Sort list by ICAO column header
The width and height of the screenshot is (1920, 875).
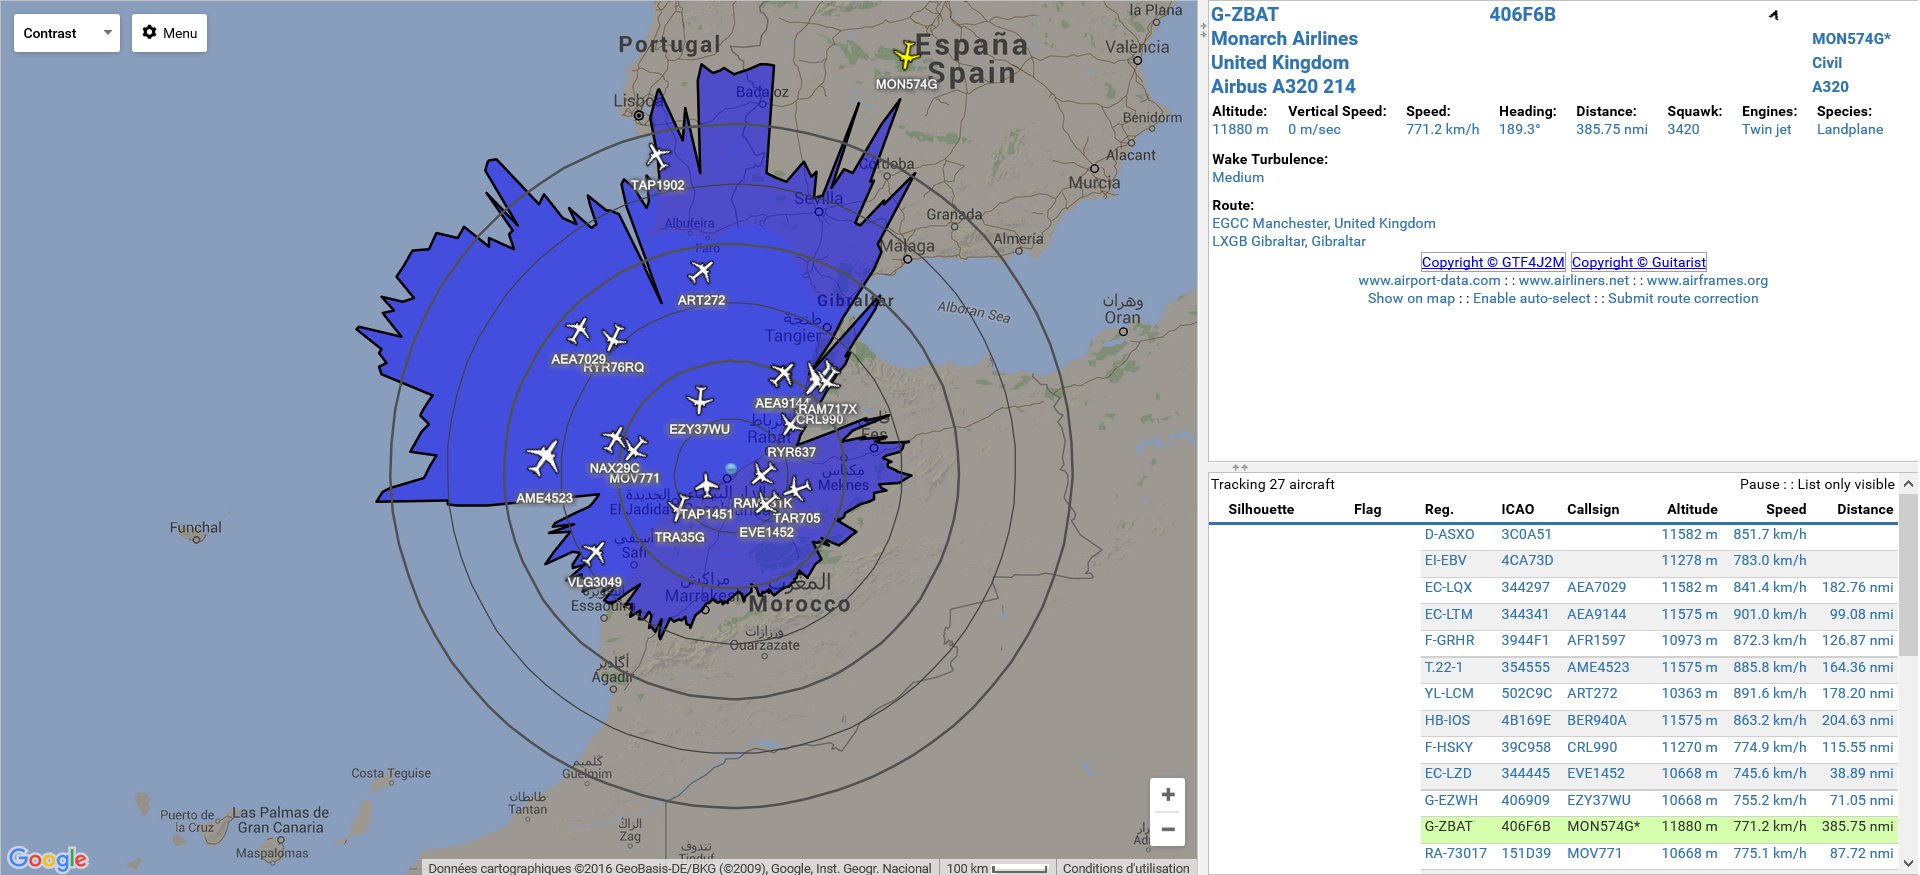coord(1517,509)
